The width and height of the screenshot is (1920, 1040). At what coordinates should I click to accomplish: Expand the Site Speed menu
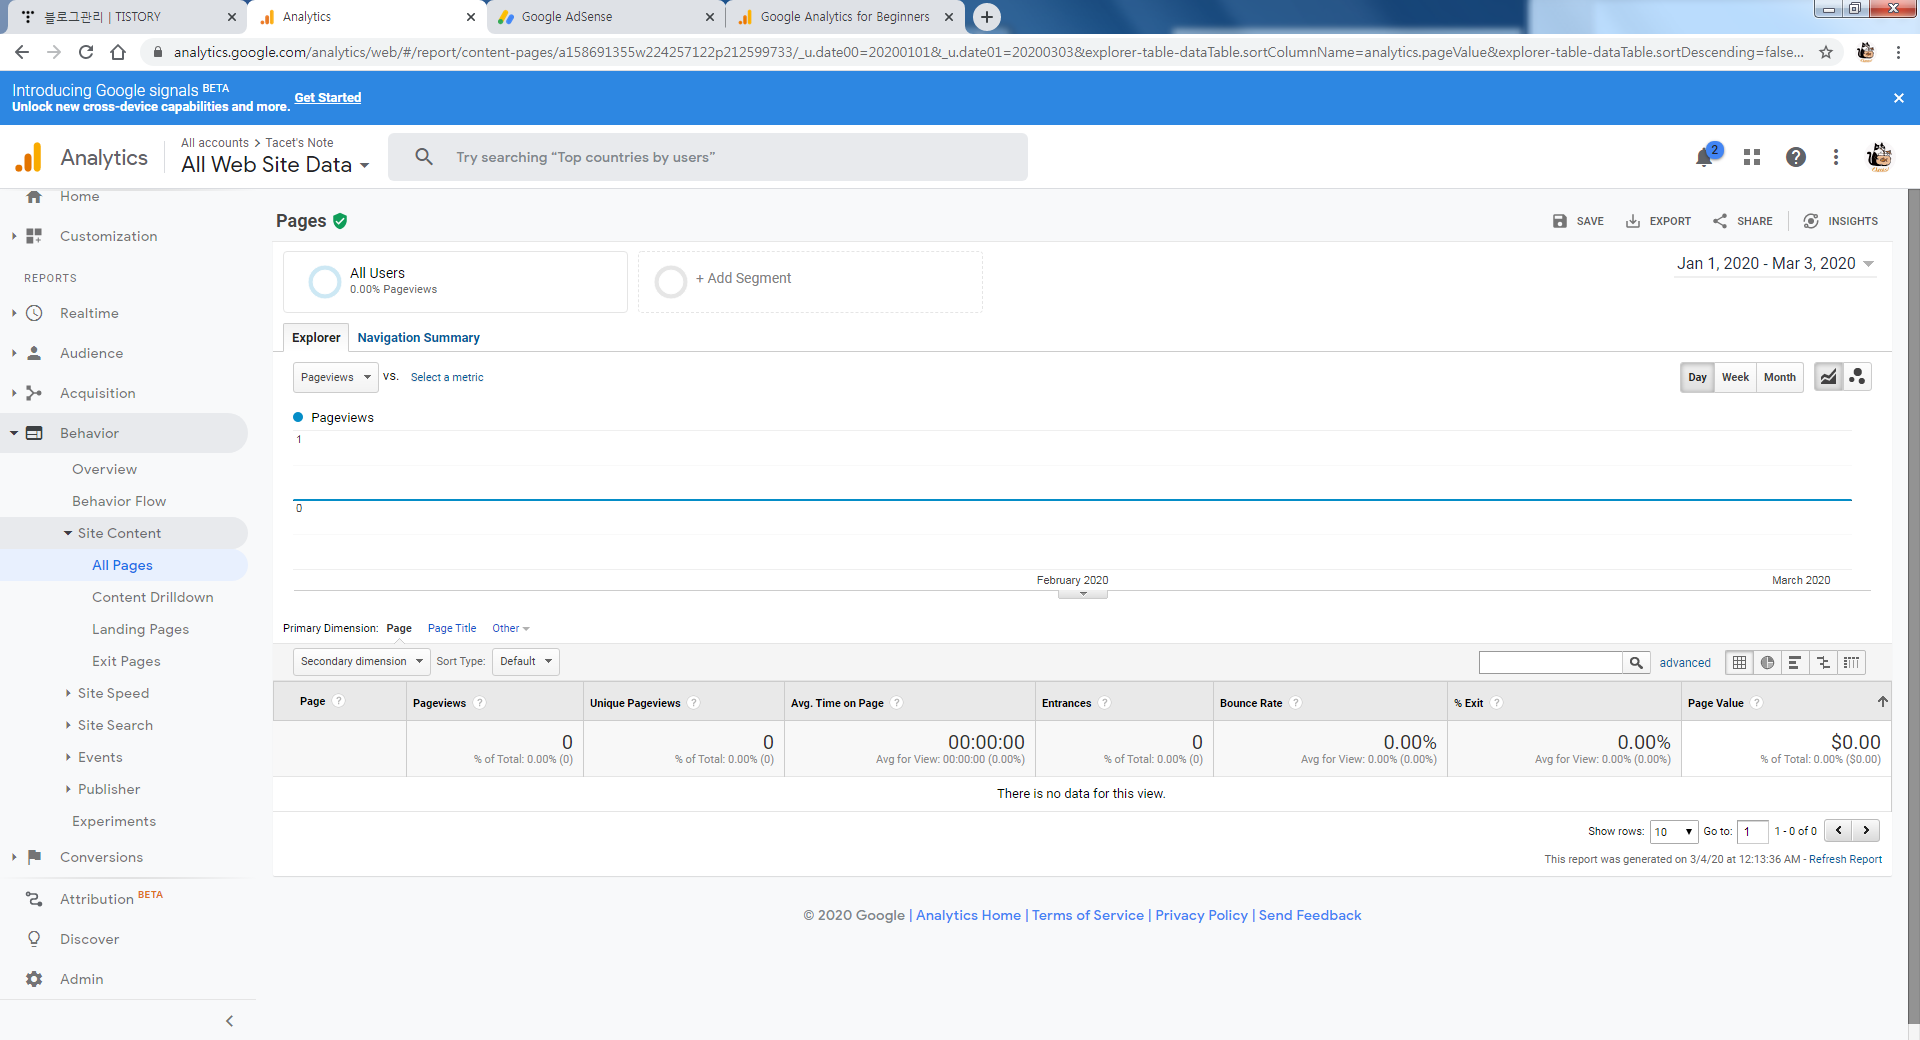(x=113, y=693)
